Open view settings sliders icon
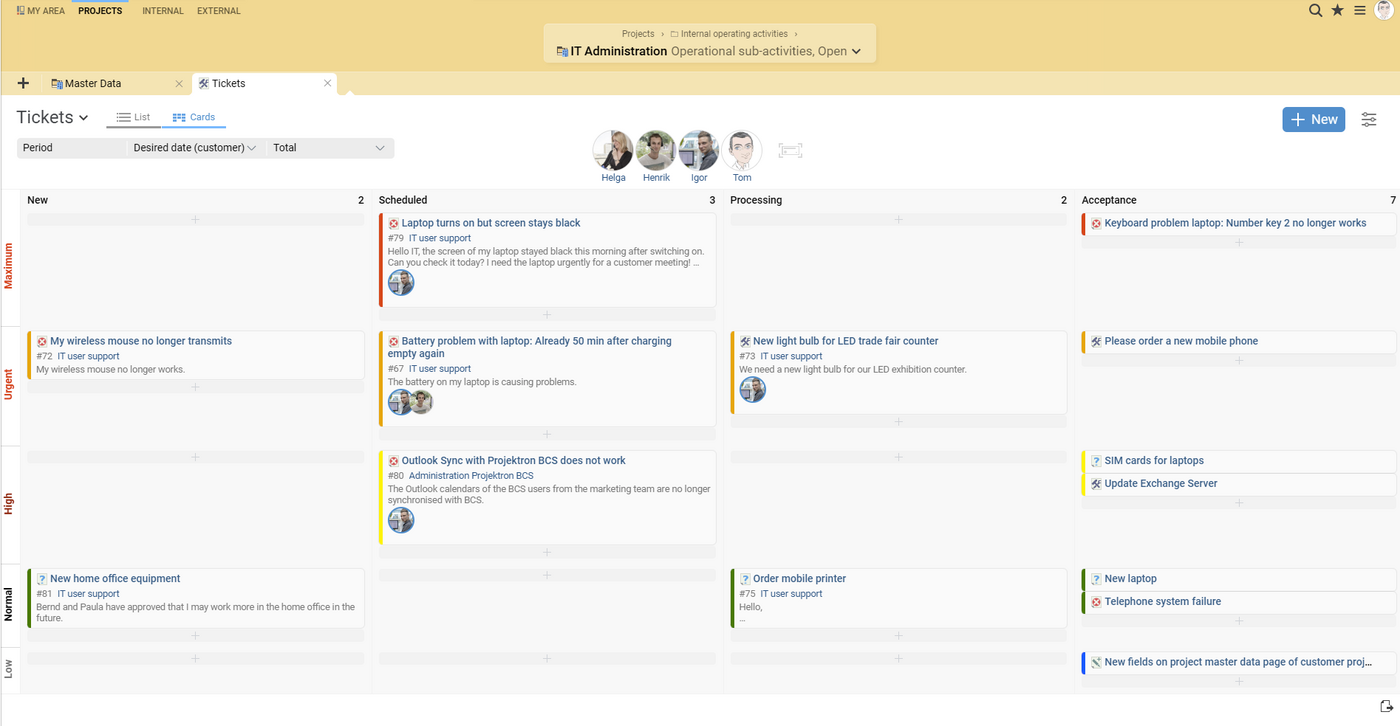The height and width of the screenshot is (726, 1400). tap(1369, 120)
